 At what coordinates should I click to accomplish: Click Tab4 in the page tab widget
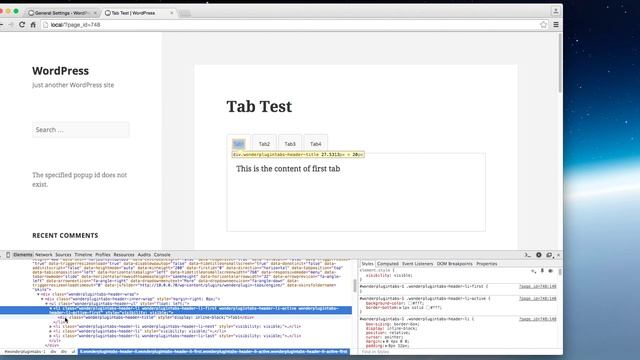tap(316, 144)
